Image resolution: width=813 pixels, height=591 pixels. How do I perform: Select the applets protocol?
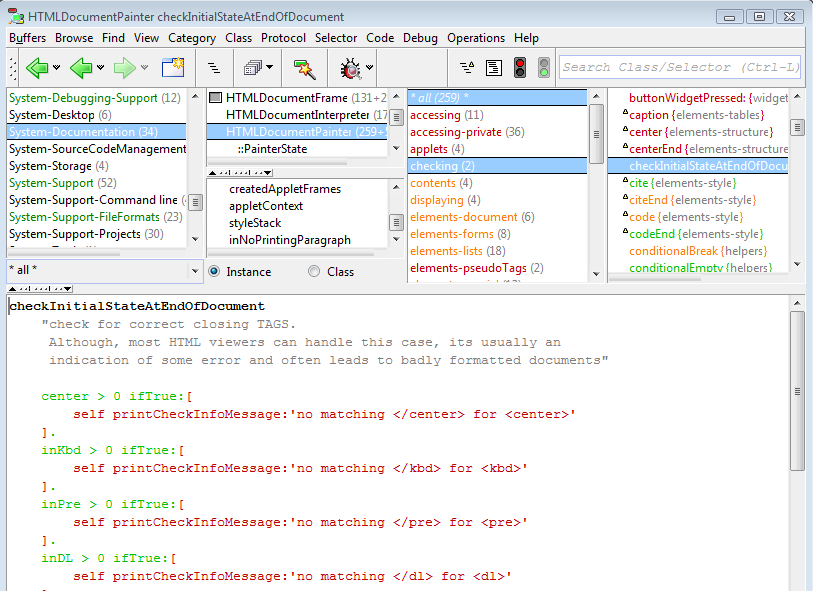[x=497, y=149]
